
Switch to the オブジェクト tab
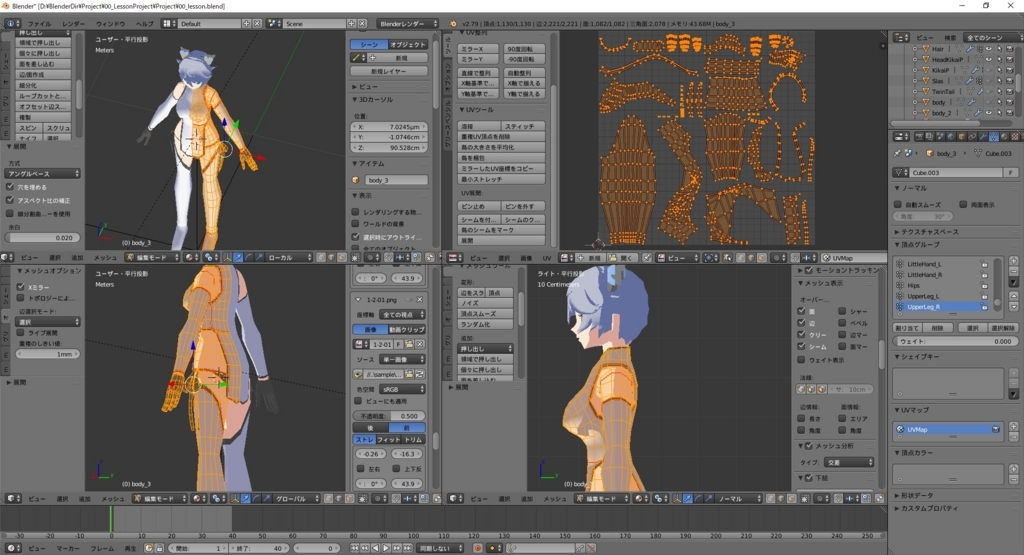(408, 44)
